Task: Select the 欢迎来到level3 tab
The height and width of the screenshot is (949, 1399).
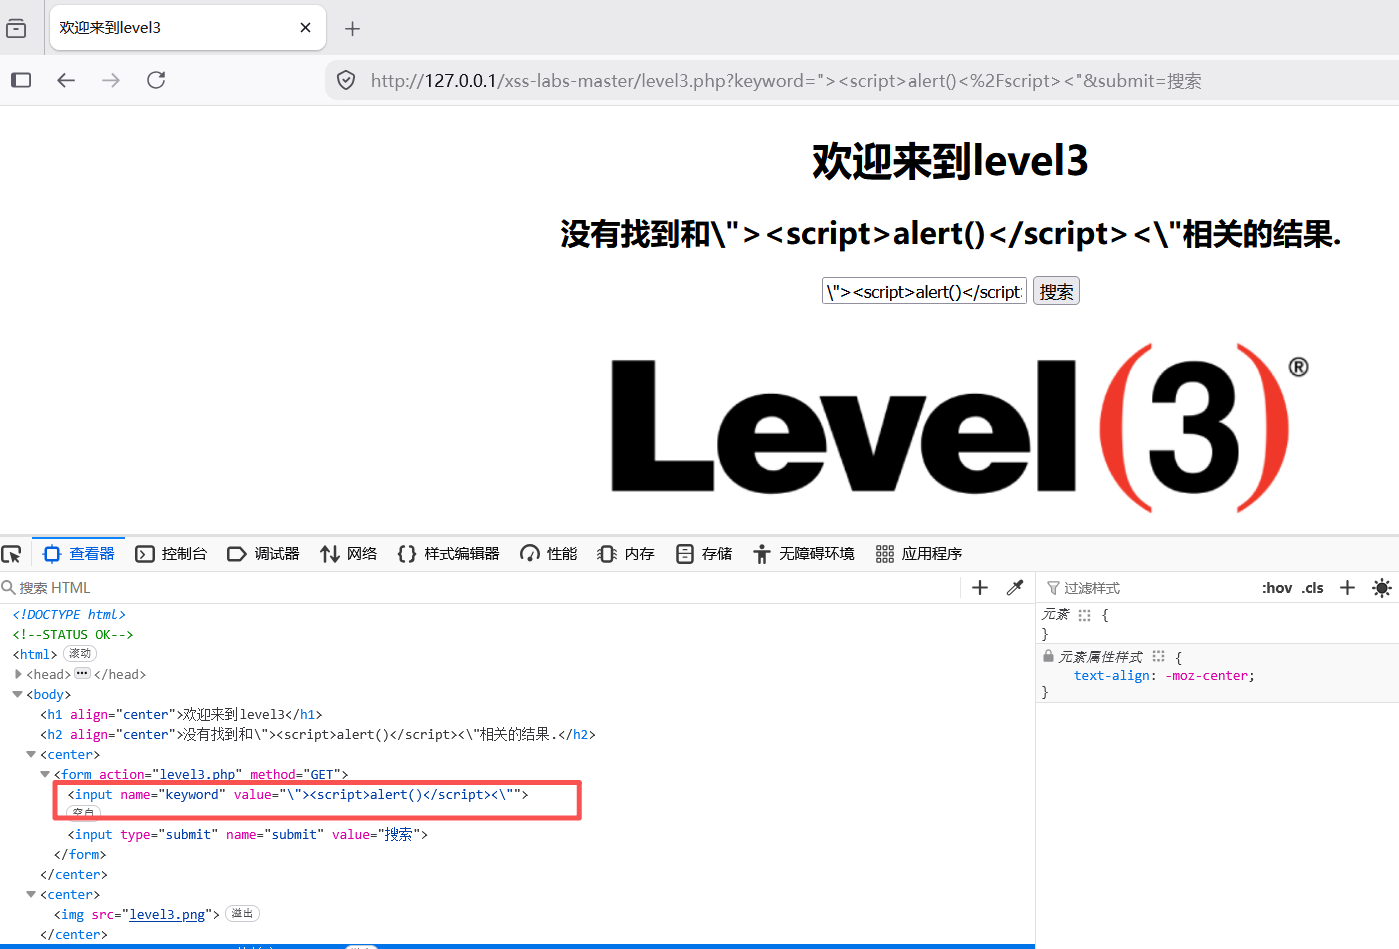Action: (x=187, y=28)
